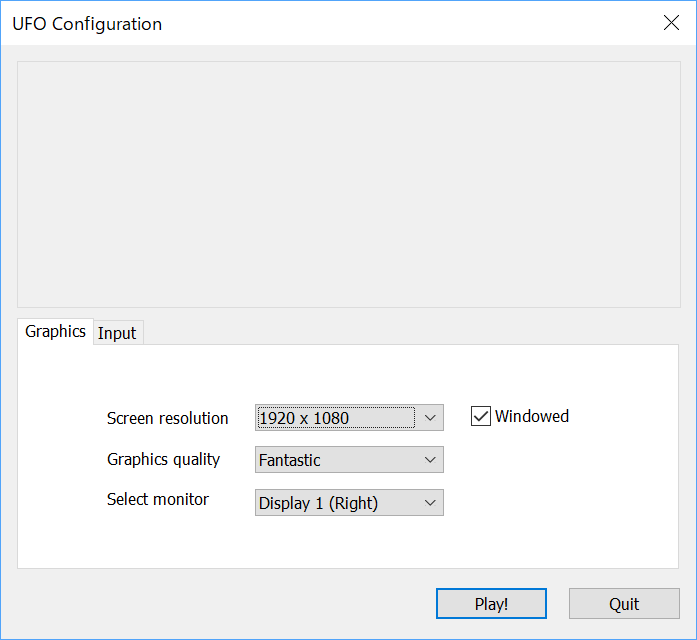Open the Screen resolution dropdown

pos(348,417)
